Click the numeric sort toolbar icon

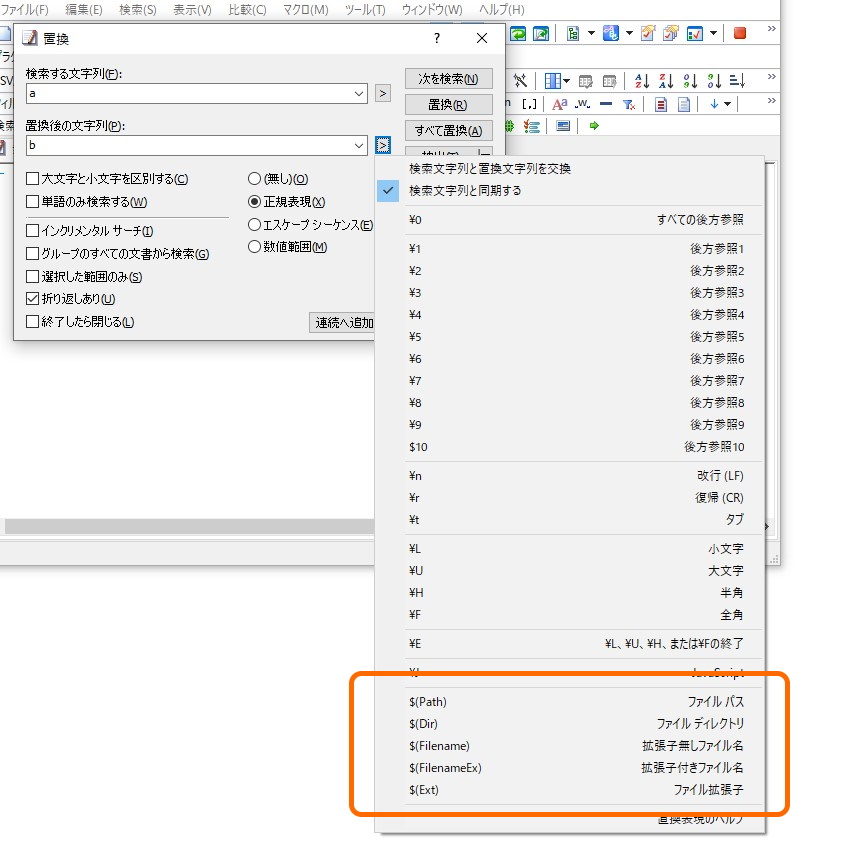690,82
